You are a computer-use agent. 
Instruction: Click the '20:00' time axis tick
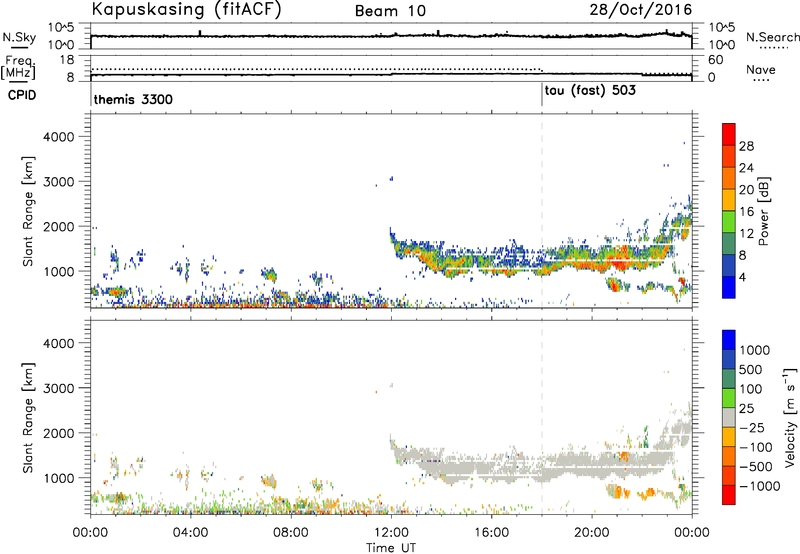point(591,533)
